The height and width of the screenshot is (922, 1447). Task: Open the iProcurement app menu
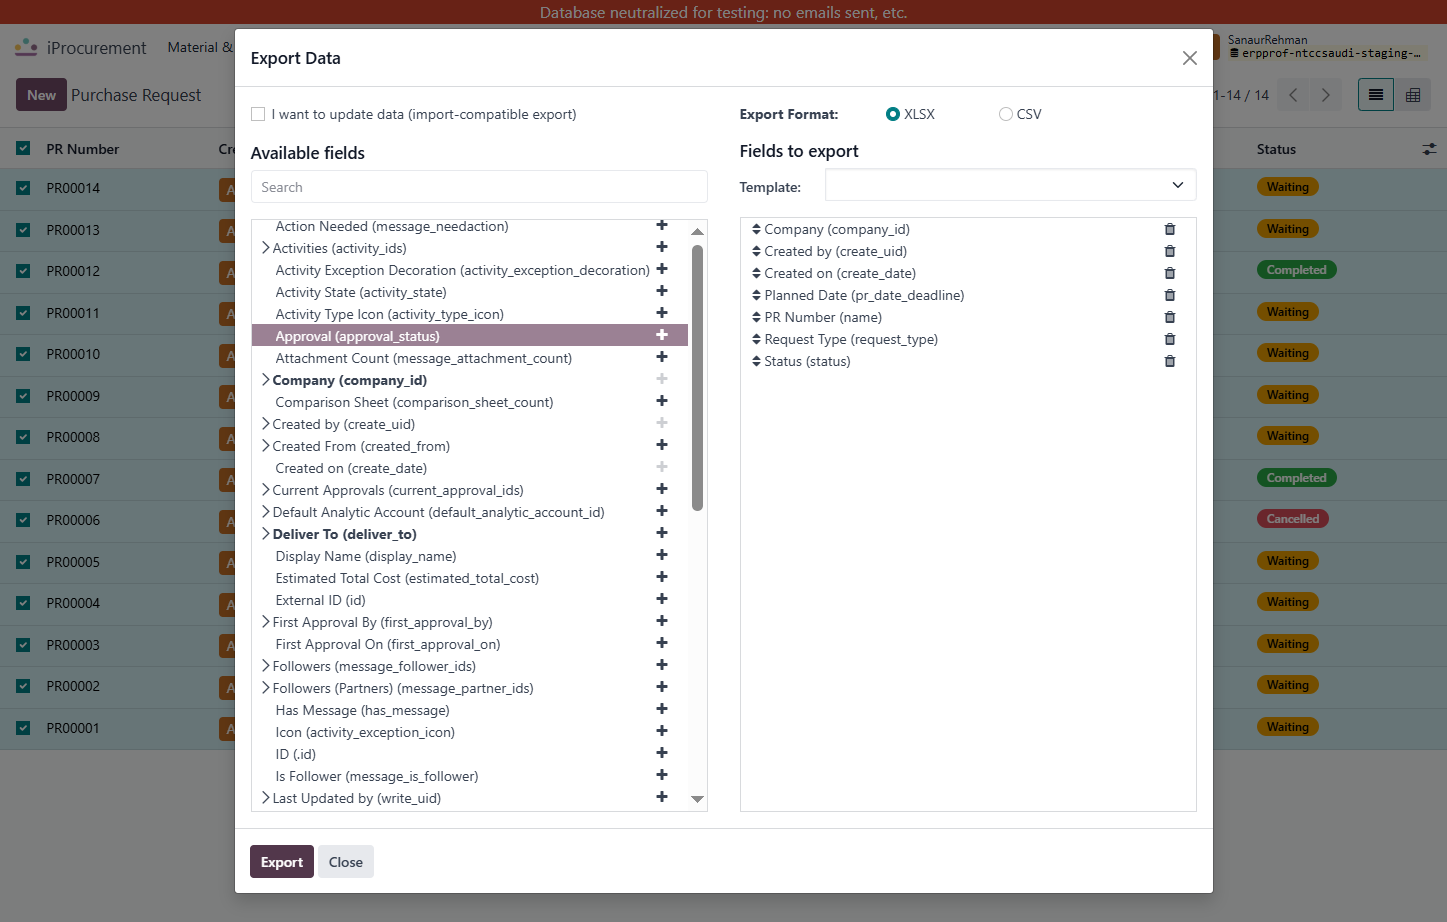click(x=27, y=47)
